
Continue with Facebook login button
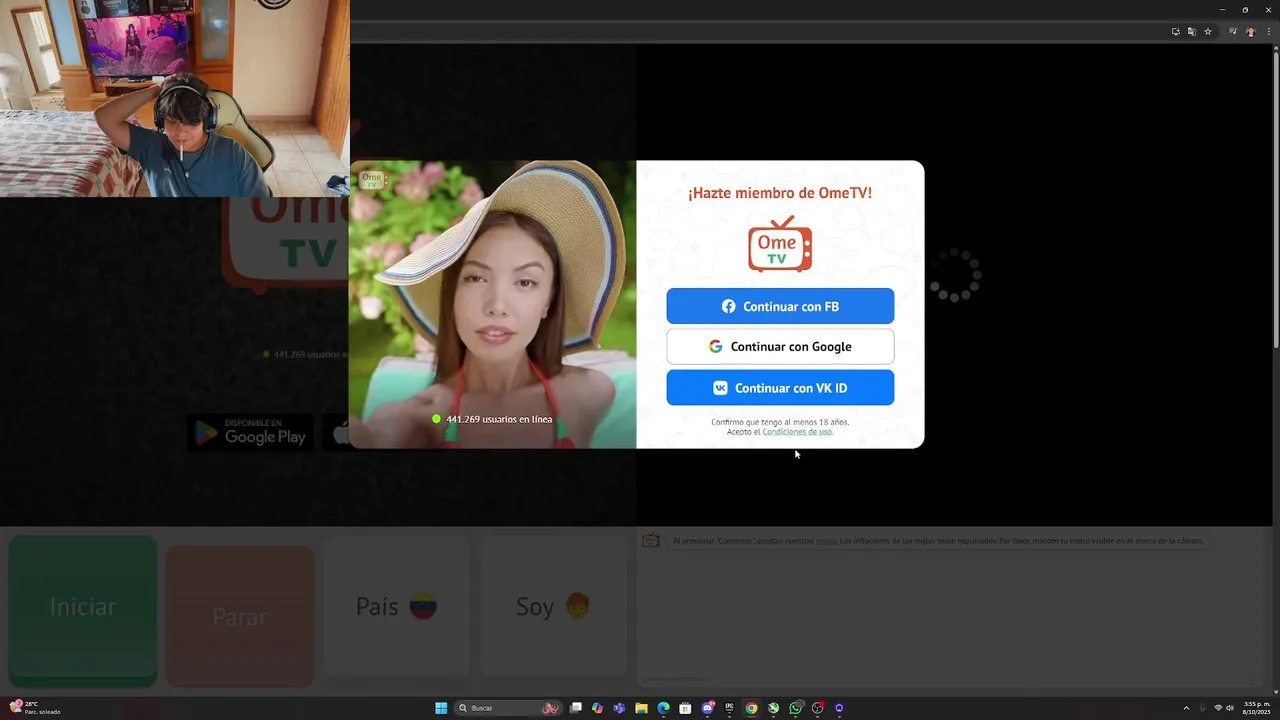click(x=780, y=306)
